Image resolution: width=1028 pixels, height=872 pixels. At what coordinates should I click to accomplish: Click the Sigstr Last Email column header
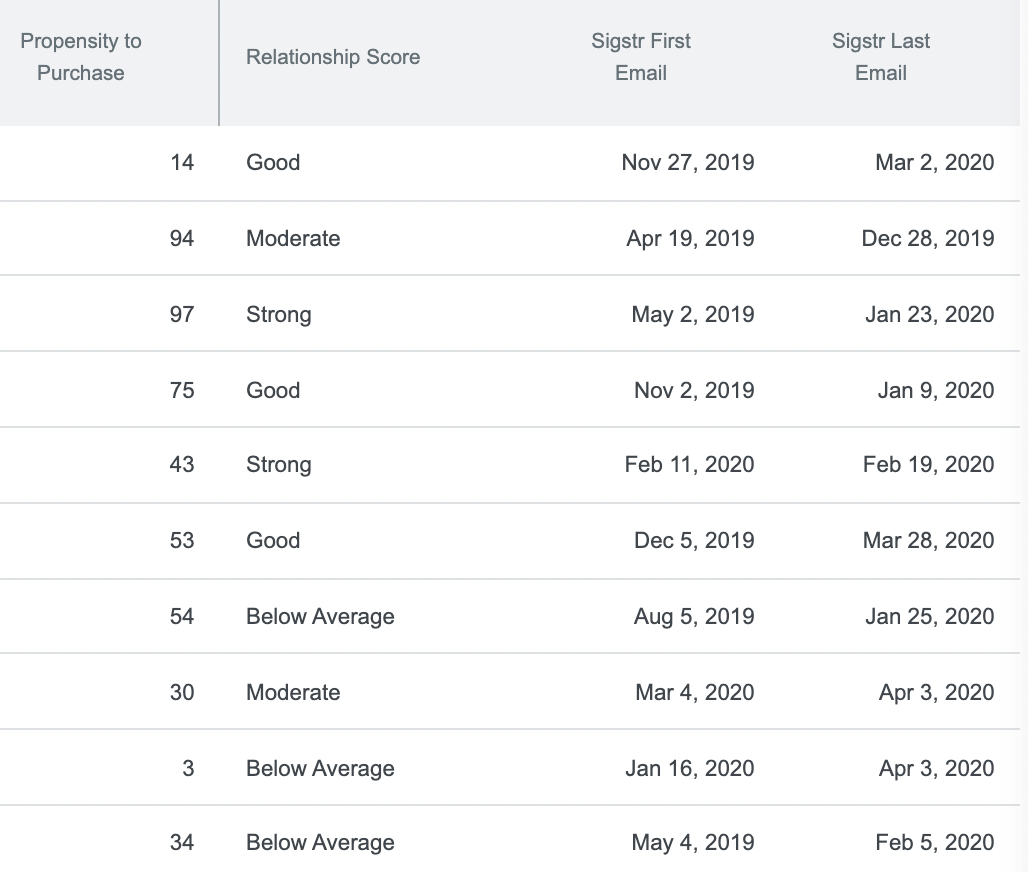pyautogui.click(x=880, y=57)
